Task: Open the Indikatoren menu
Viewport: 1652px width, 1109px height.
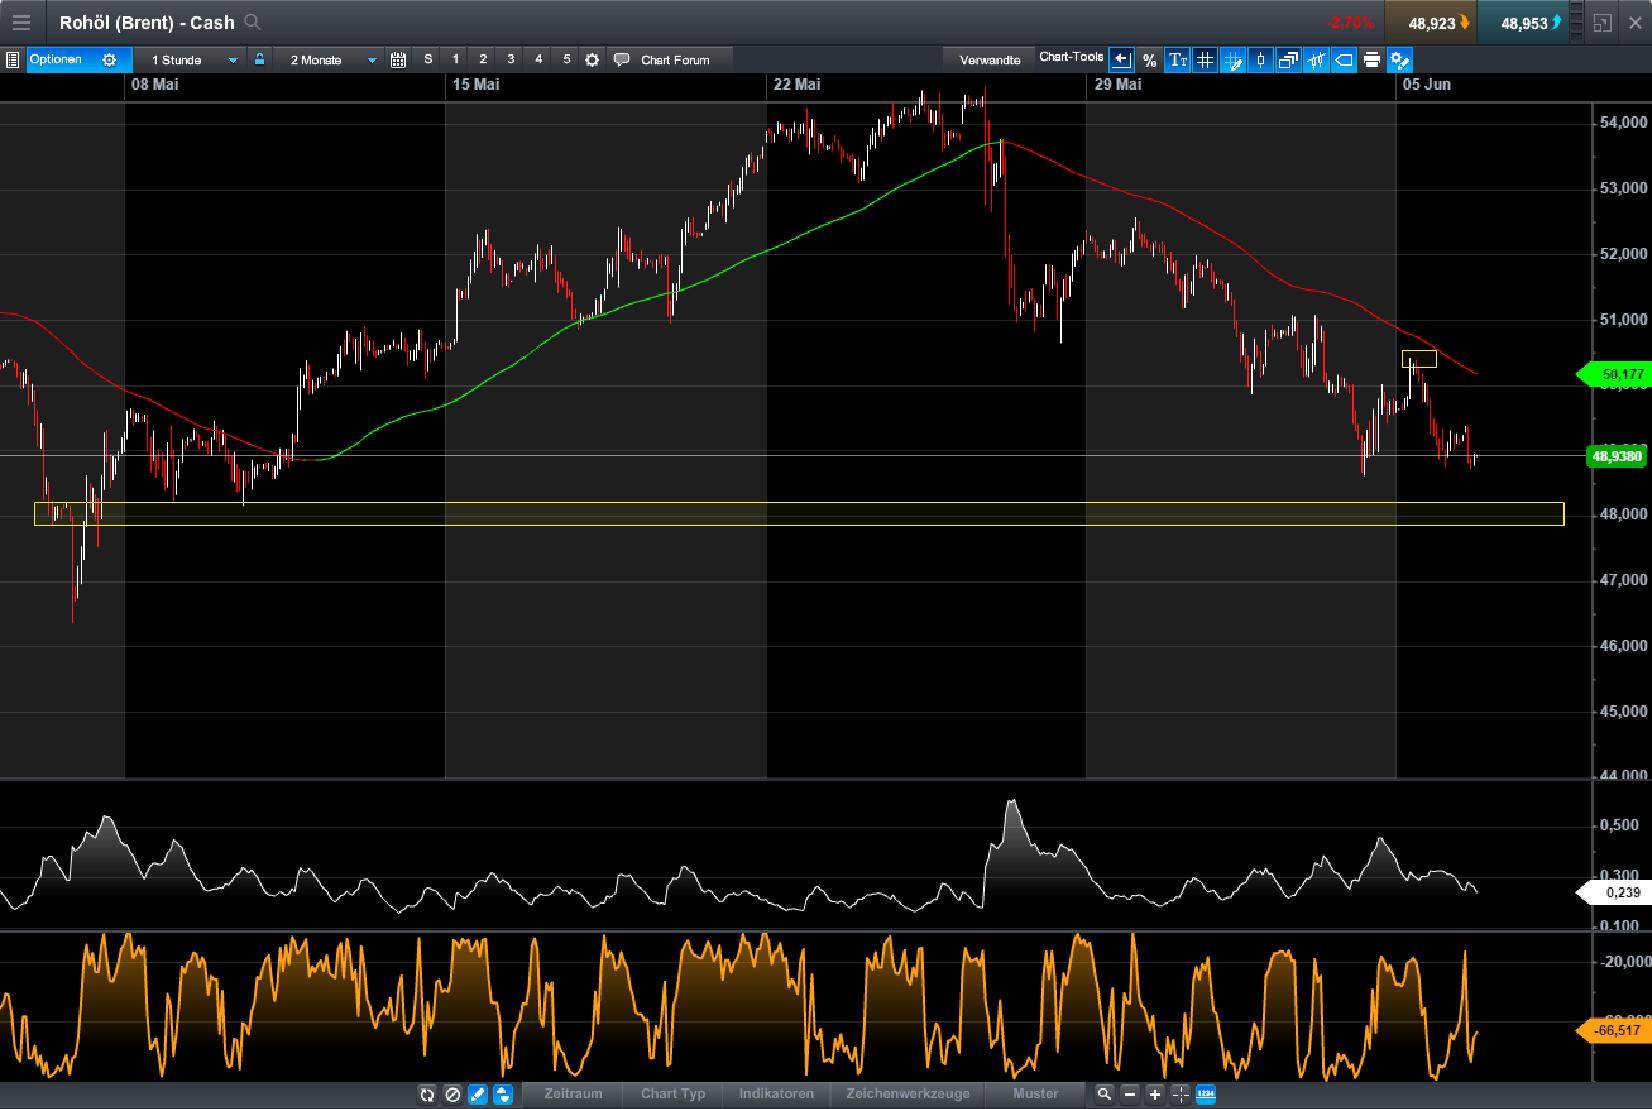Action: (776, 1094)
